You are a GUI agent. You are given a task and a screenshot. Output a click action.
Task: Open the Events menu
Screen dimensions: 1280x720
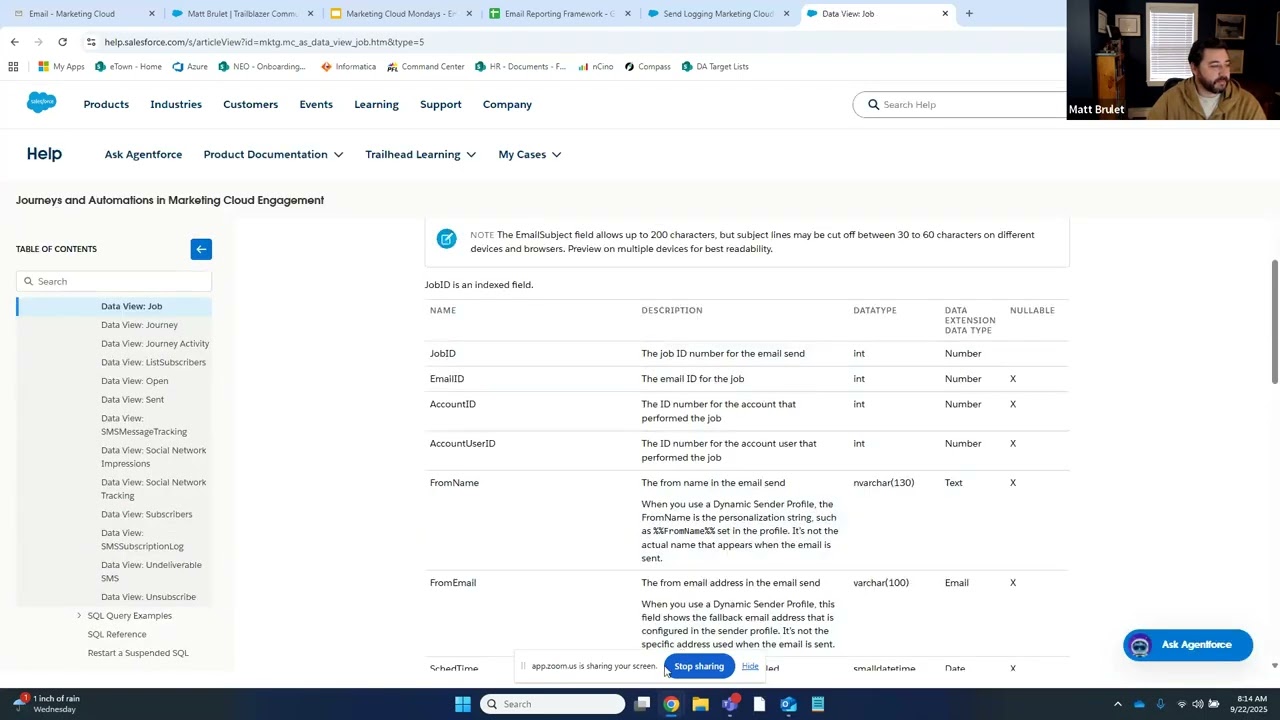pos(316,104)
